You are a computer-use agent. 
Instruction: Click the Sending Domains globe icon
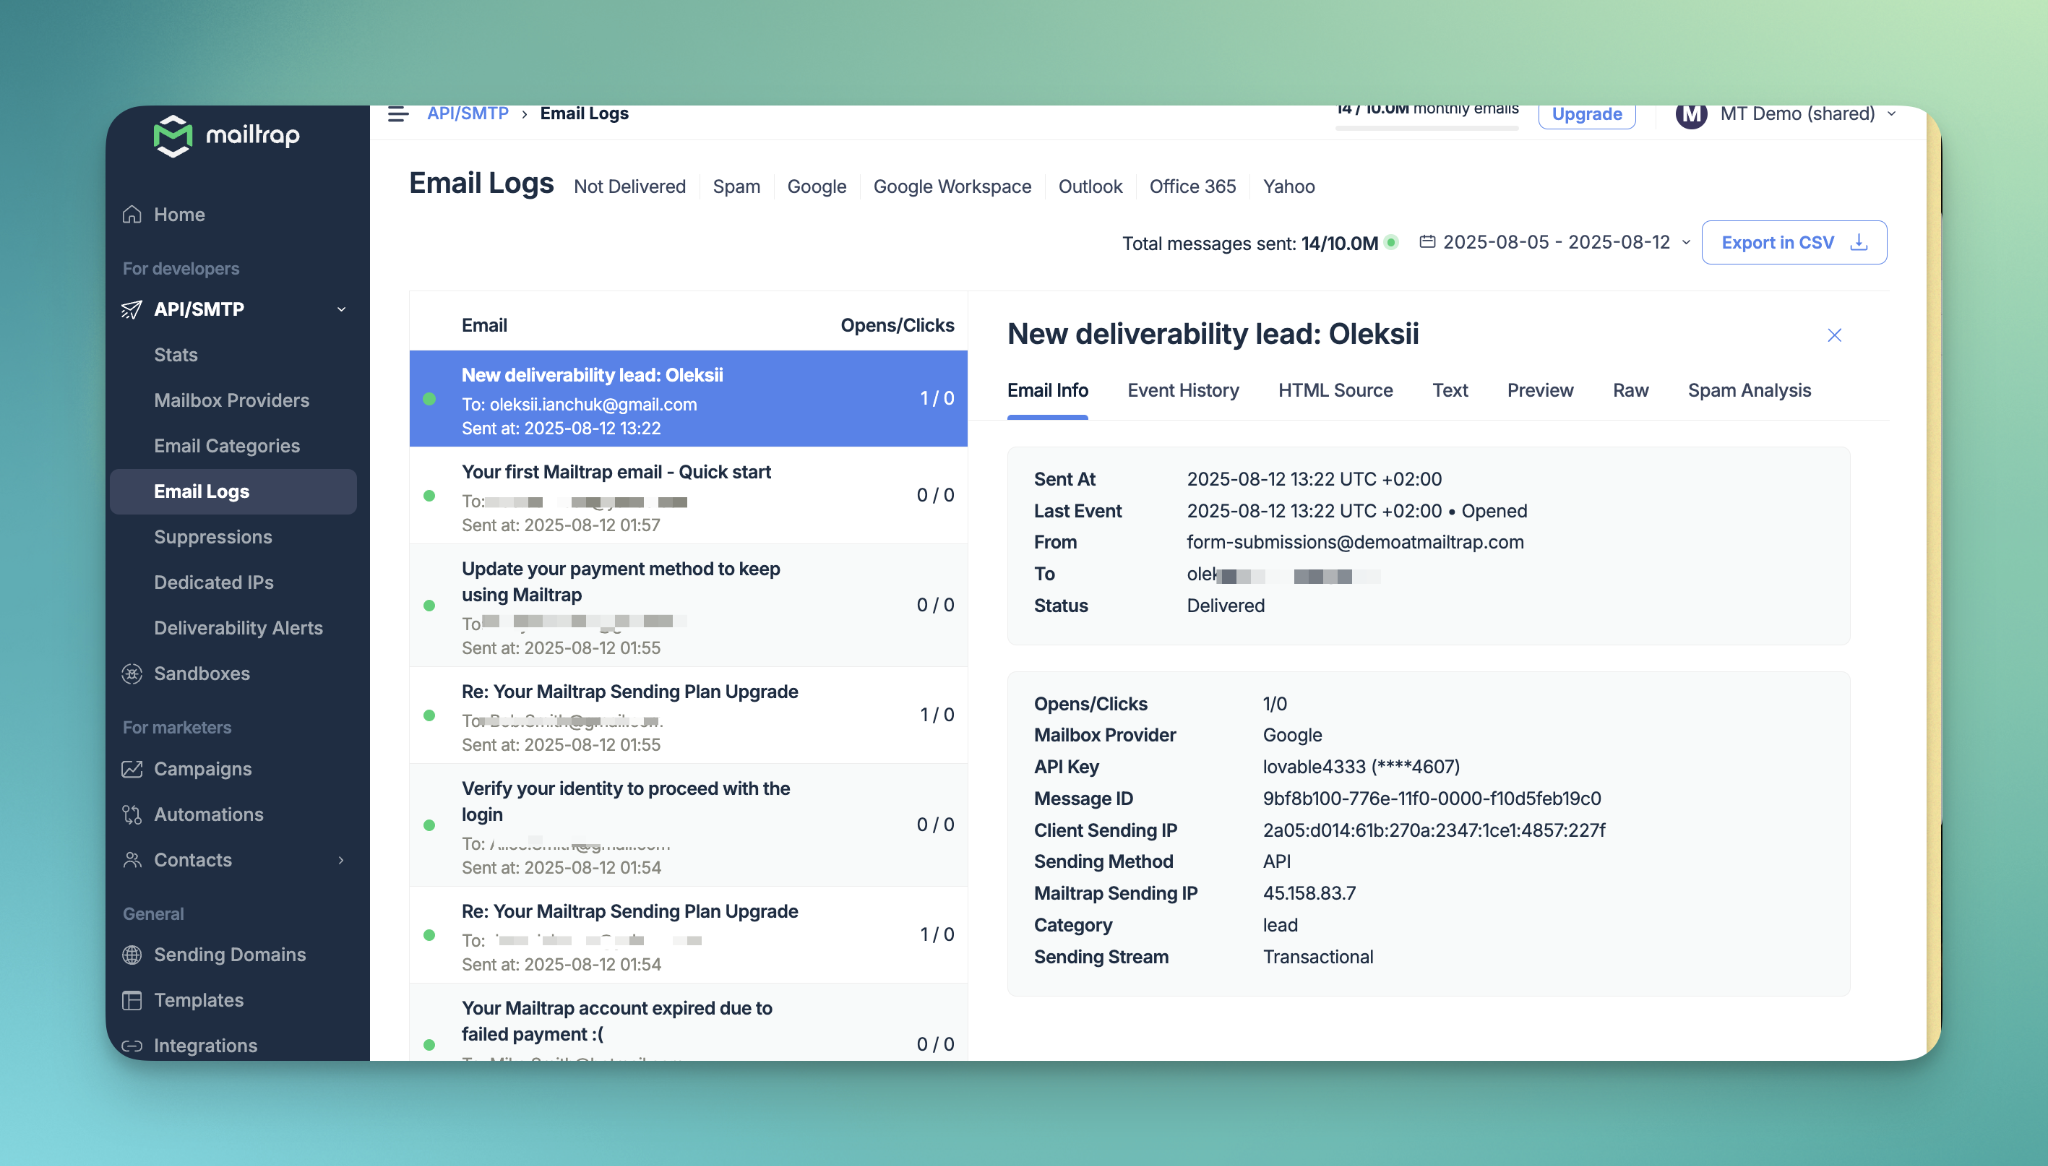(x=132, y=955)
